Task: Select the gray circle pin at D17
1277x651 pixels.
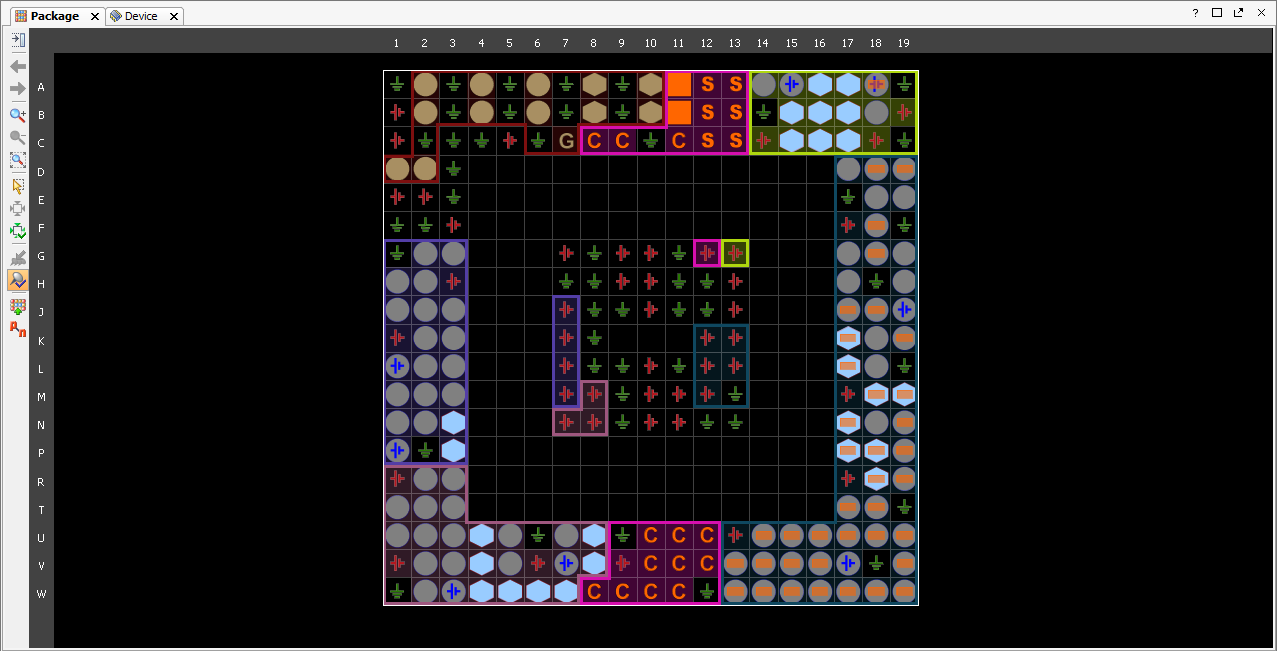Action: coord(848,169)
